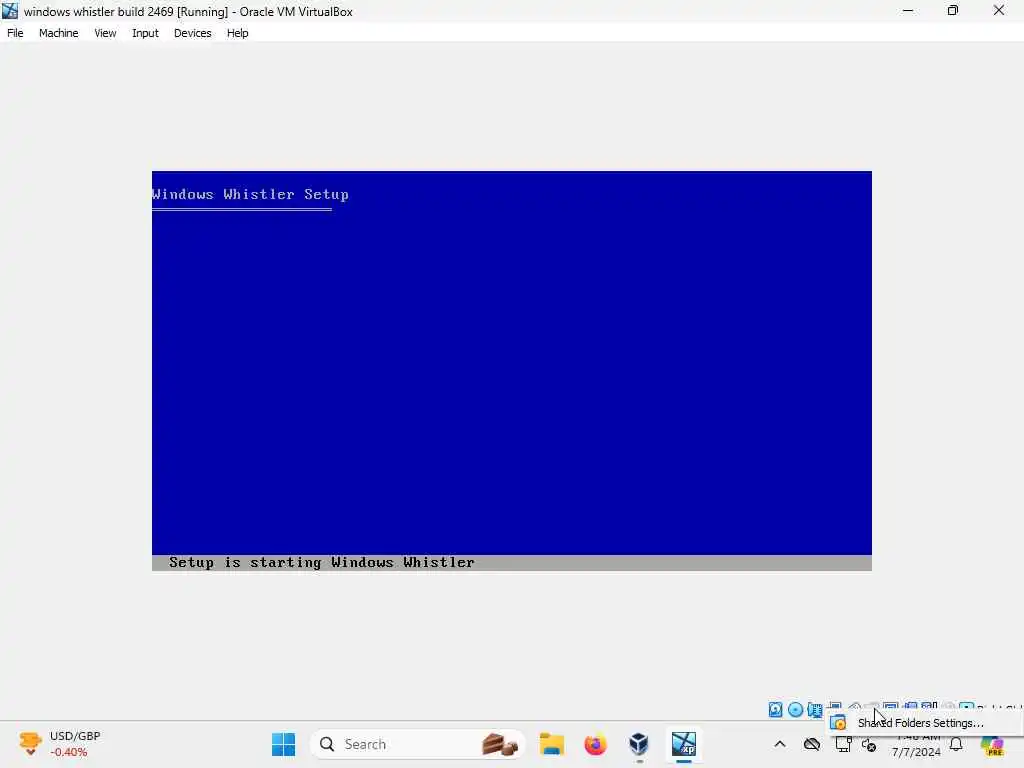The width and height of the screenshot is (1024, 768).
Task: Open the Copilot preview icon
Action: [x=992, y=744]
